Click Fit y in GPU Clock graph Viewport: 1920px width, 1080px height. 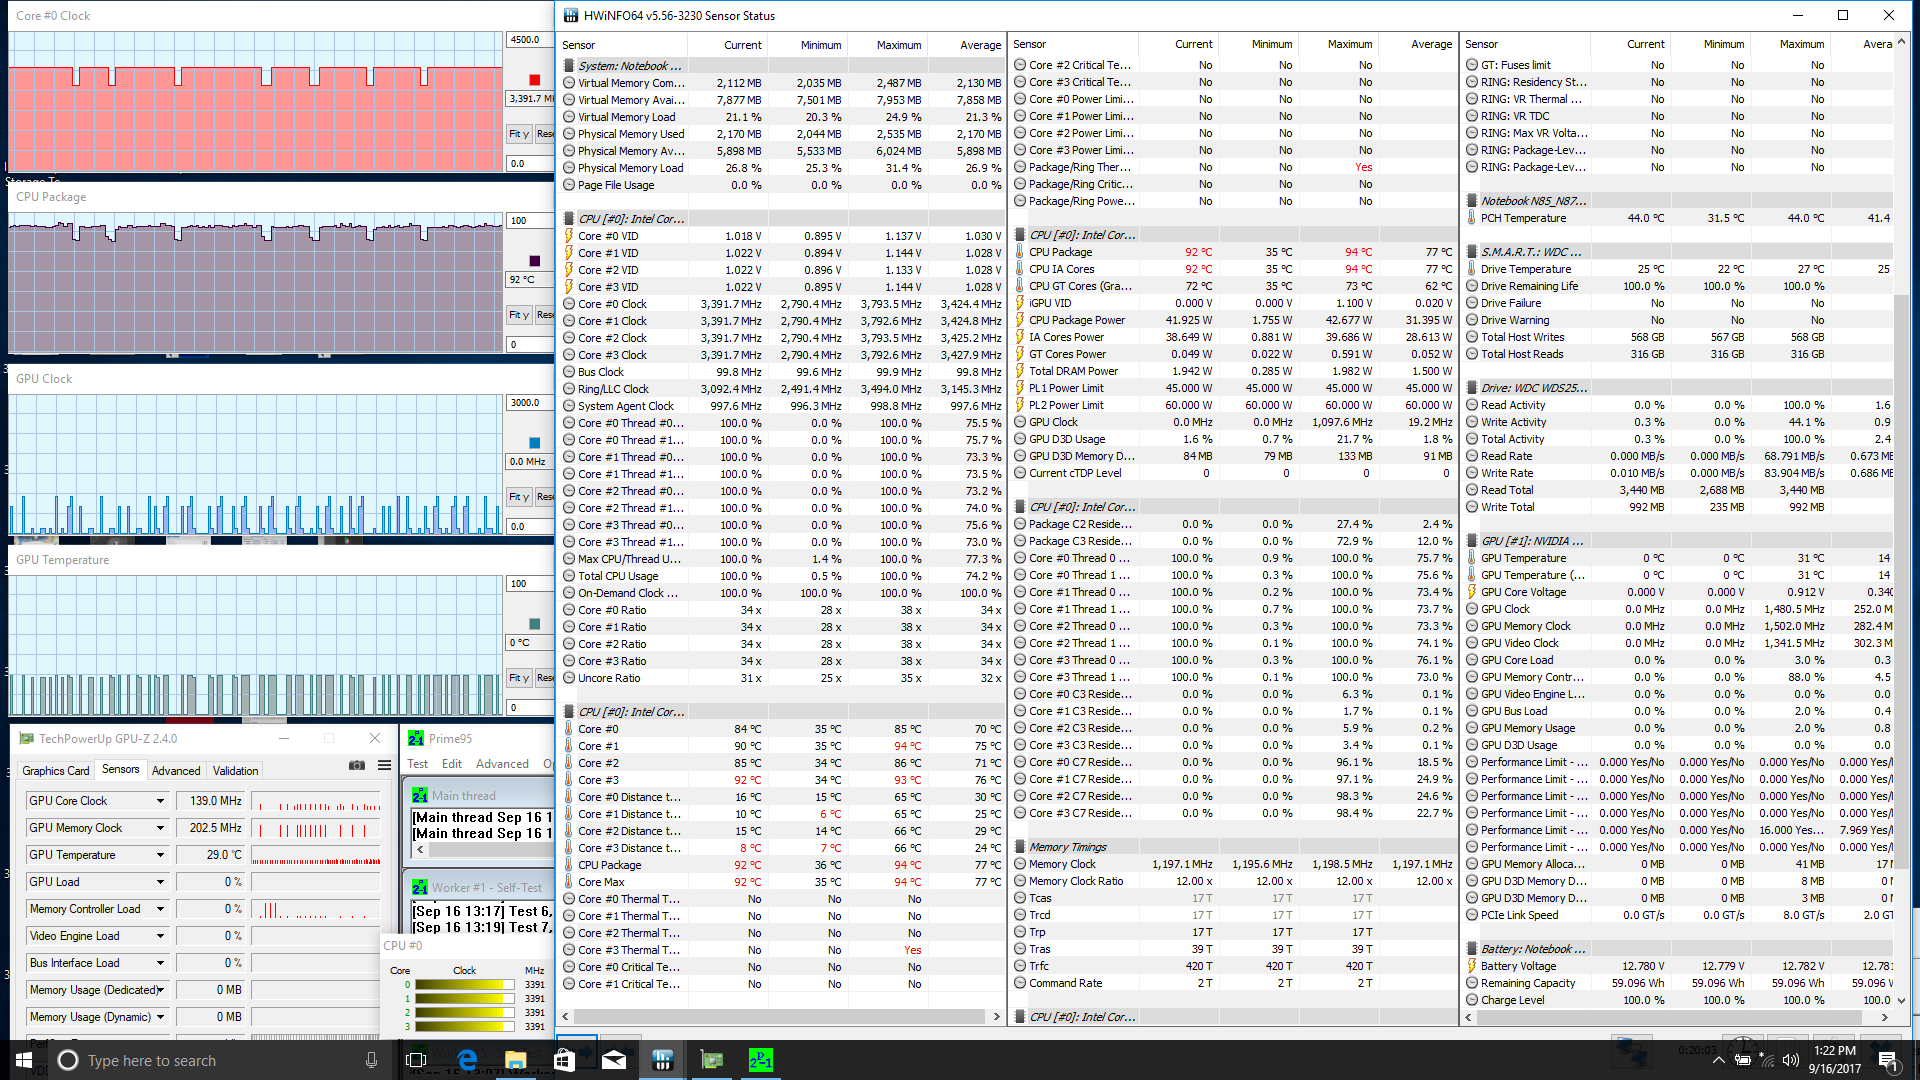519,497
